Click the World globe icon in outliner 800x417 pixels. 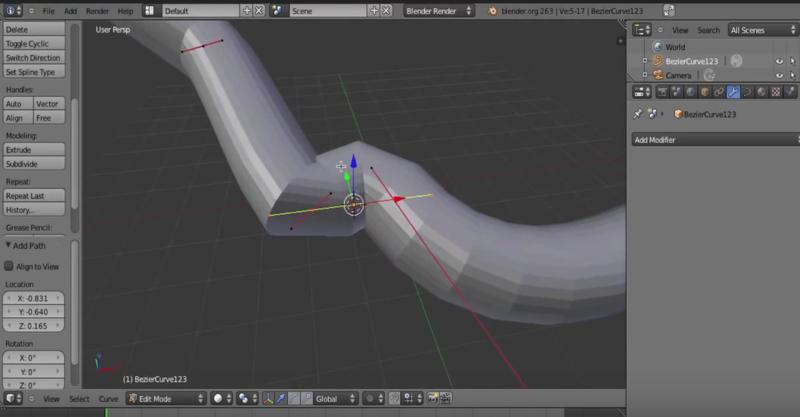(x=658, y=46)
